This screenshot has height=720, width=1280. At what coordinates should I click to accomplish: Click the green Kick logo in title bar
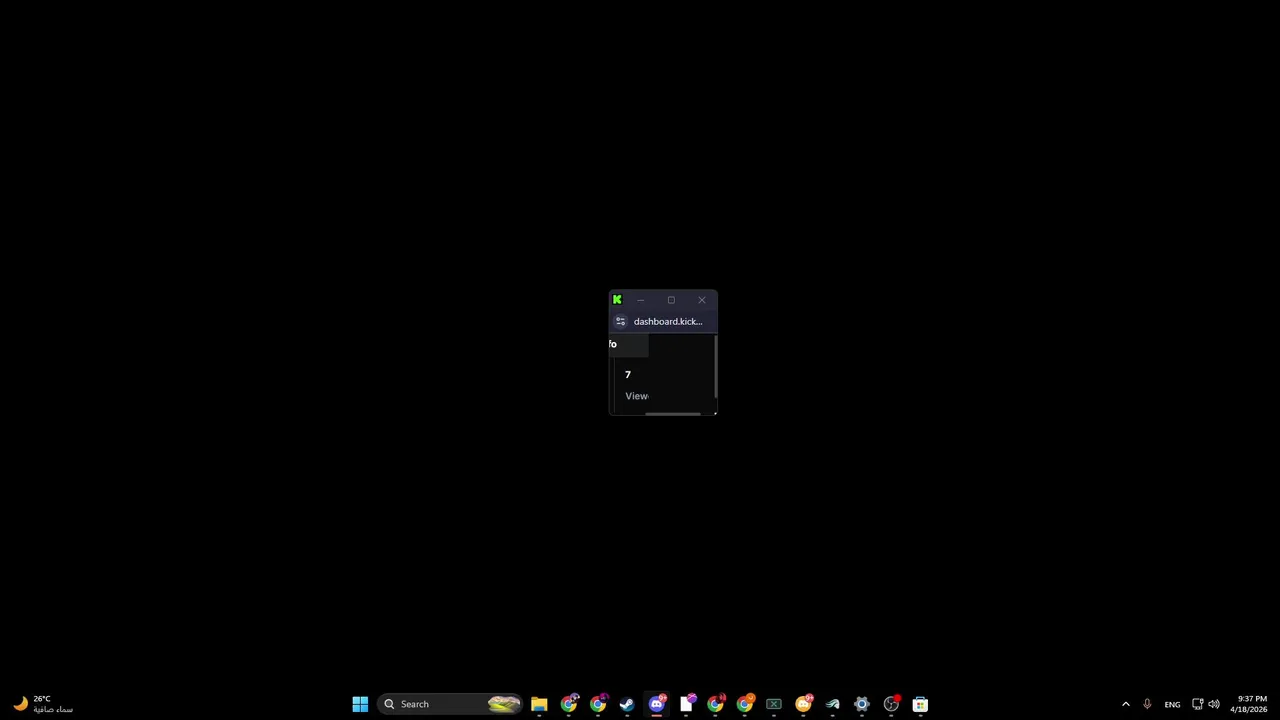(x=617, y=299)
